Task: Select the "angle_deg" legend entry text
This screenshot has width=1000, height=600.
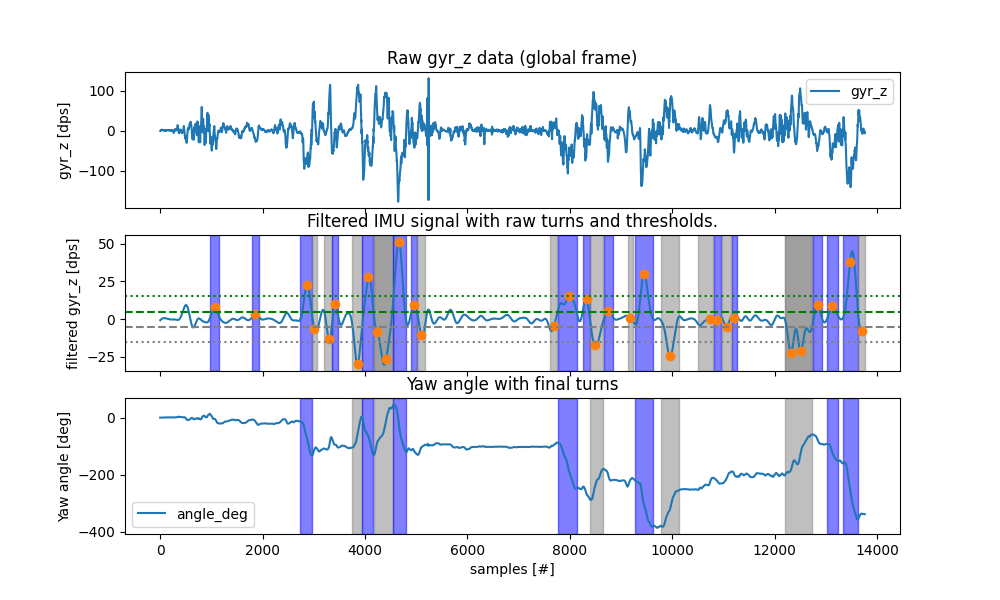Action: [212, 514]
